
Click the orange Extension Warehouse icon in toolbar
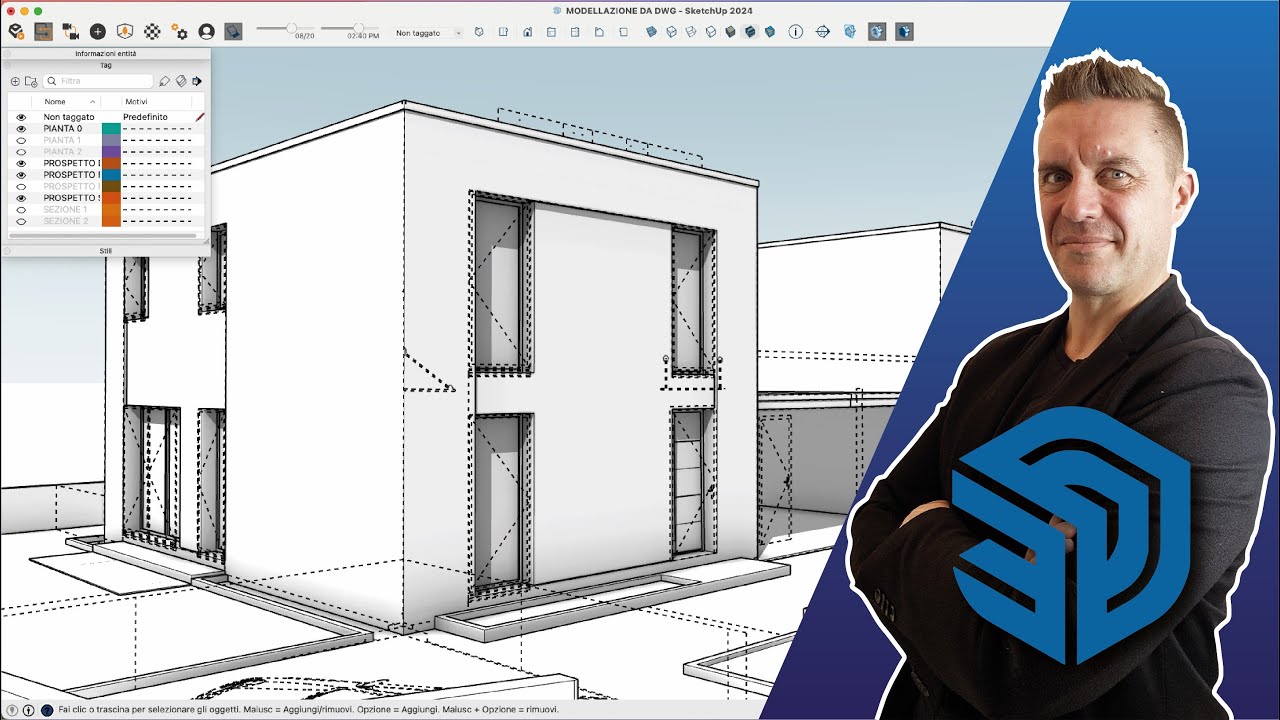(x=16, y=32)
